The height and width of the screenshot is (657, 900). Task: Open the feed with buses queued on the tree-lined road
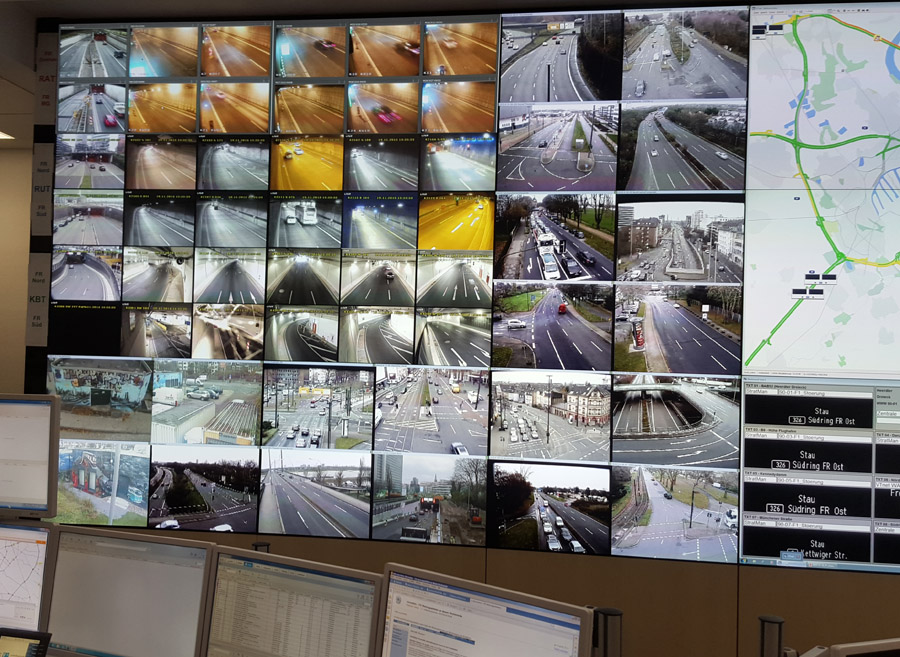click(554, 236)
